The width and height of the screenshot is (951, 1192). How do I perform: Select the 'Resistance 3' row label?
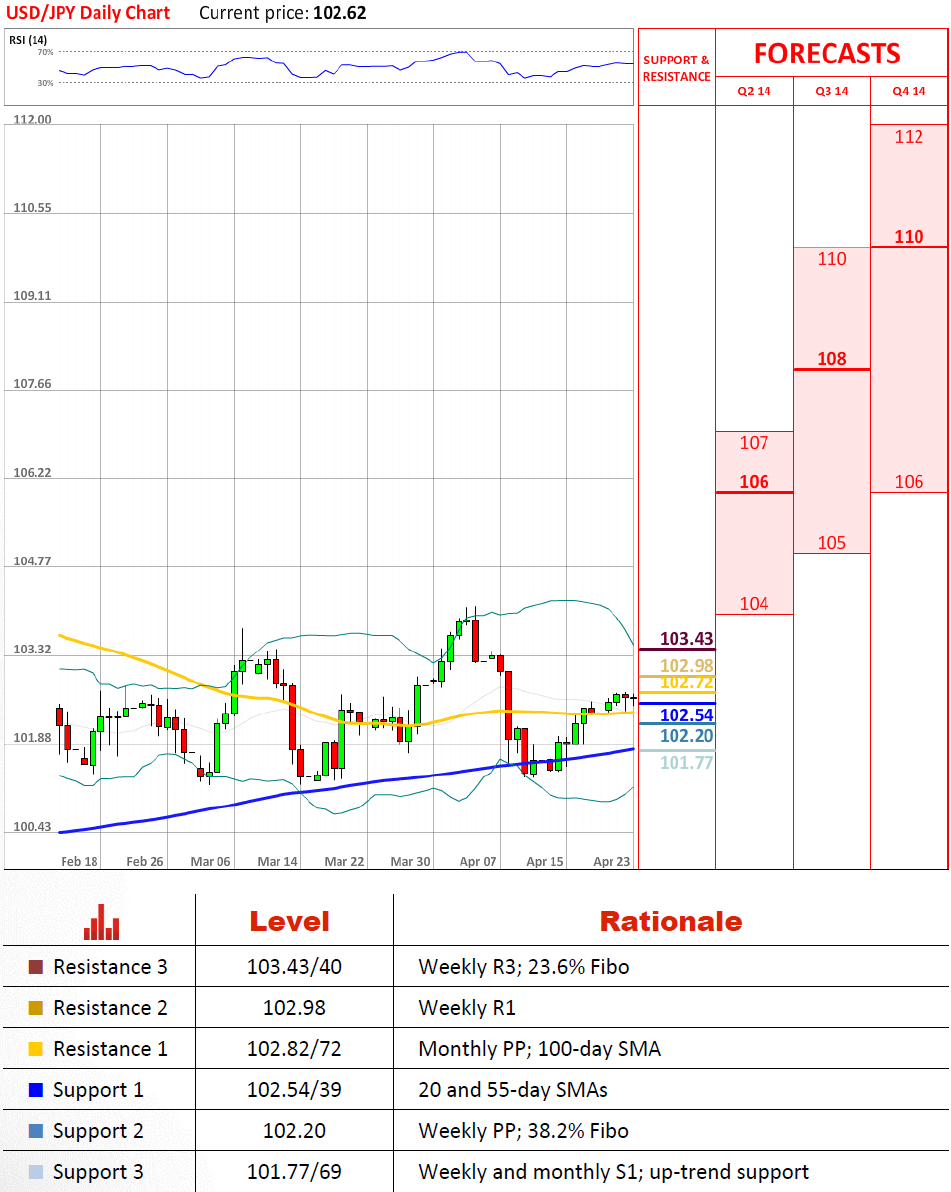click(110, 967)
